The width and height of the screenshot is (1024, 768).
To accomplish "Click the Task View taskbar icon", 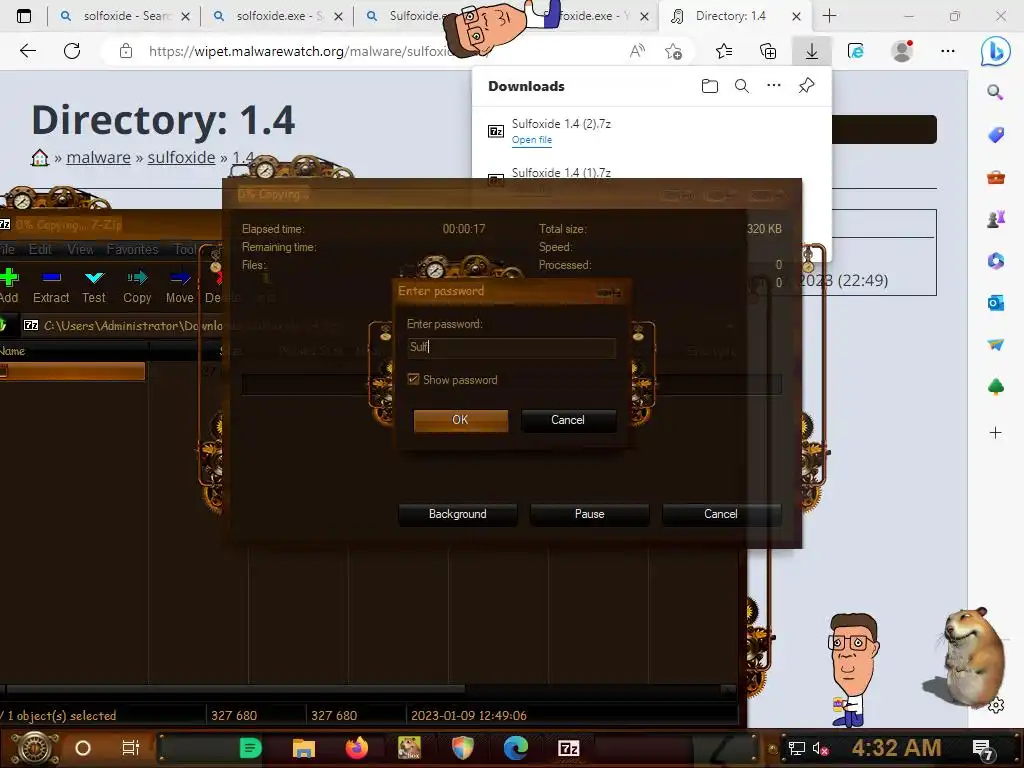I will pos(131,748).
